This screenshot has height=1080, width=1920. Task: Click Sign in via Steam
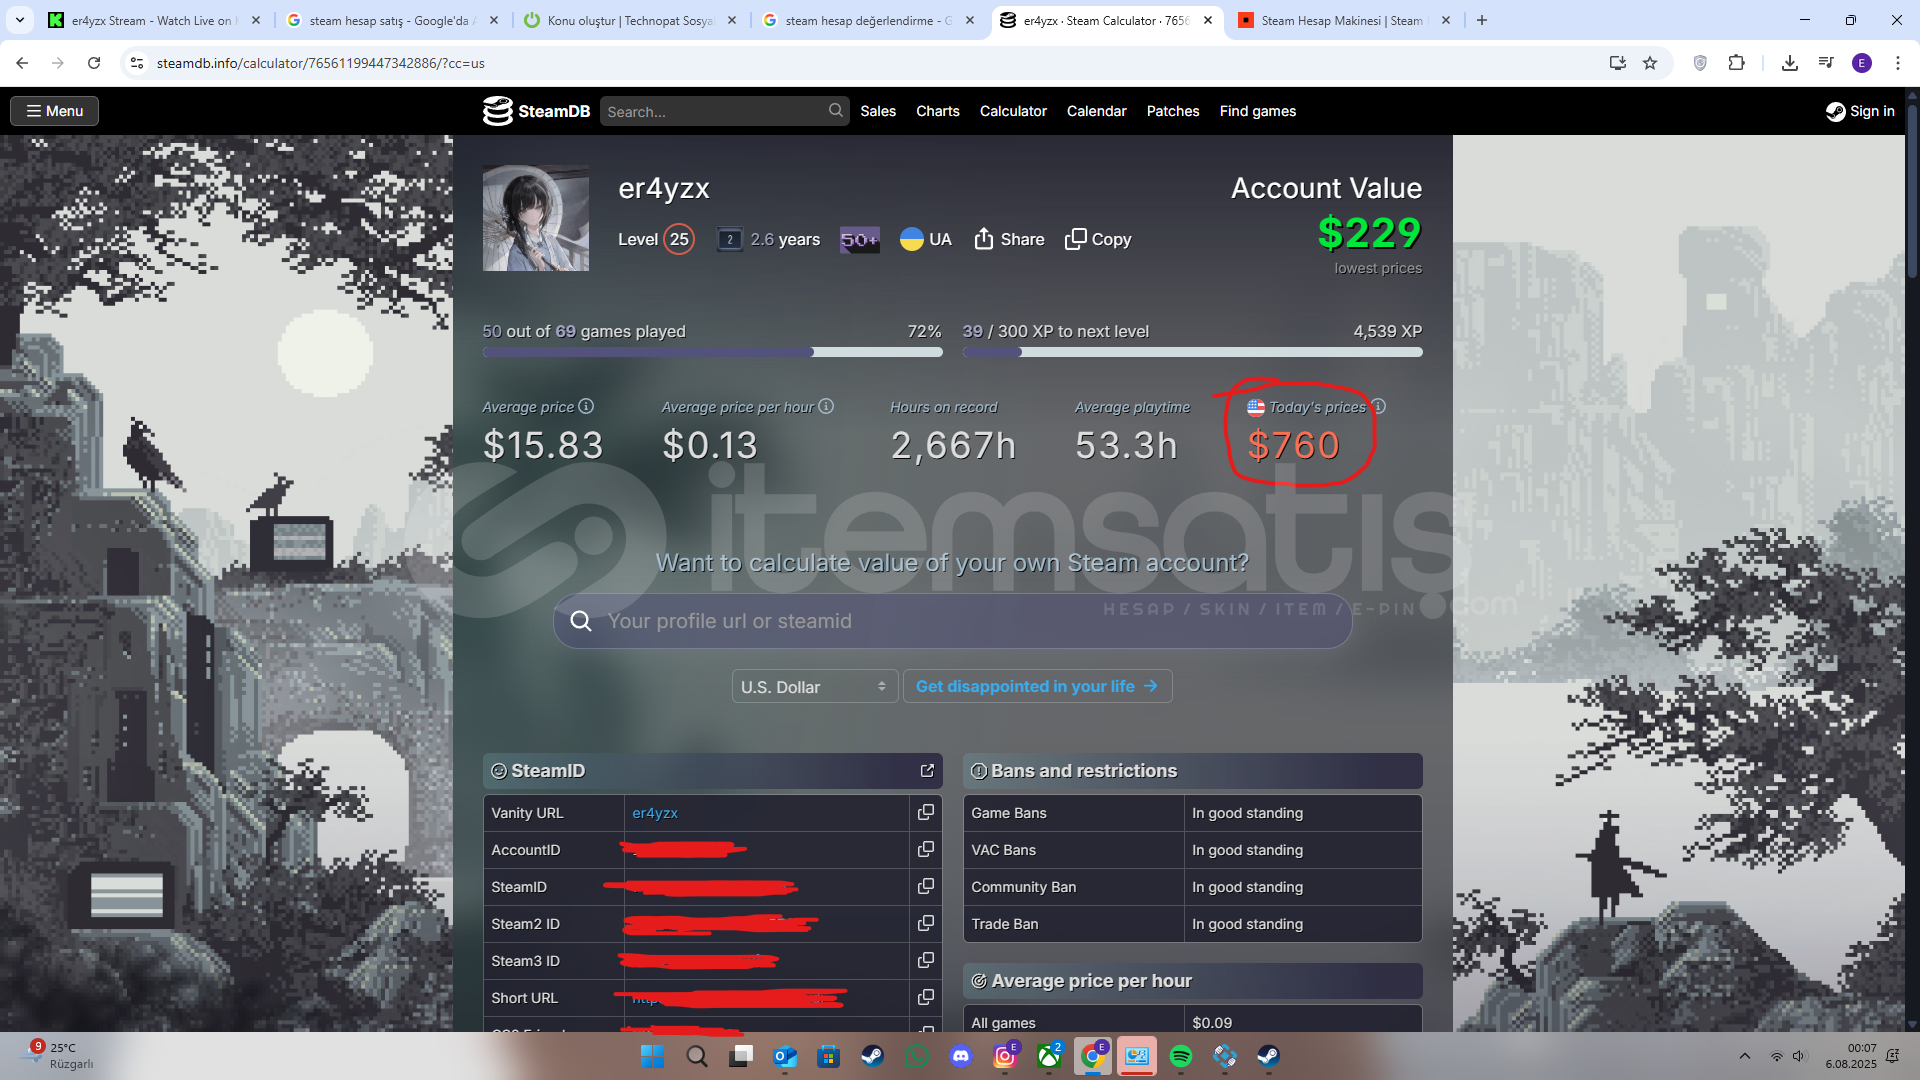(x=1860, y=111)
